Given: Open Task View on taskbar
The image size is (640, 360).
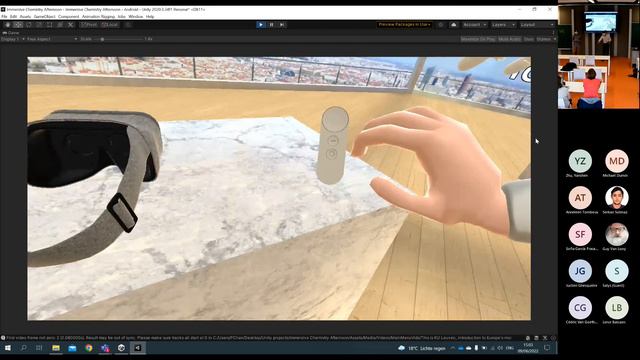Looking at the screenshot, I should [39, 348].
